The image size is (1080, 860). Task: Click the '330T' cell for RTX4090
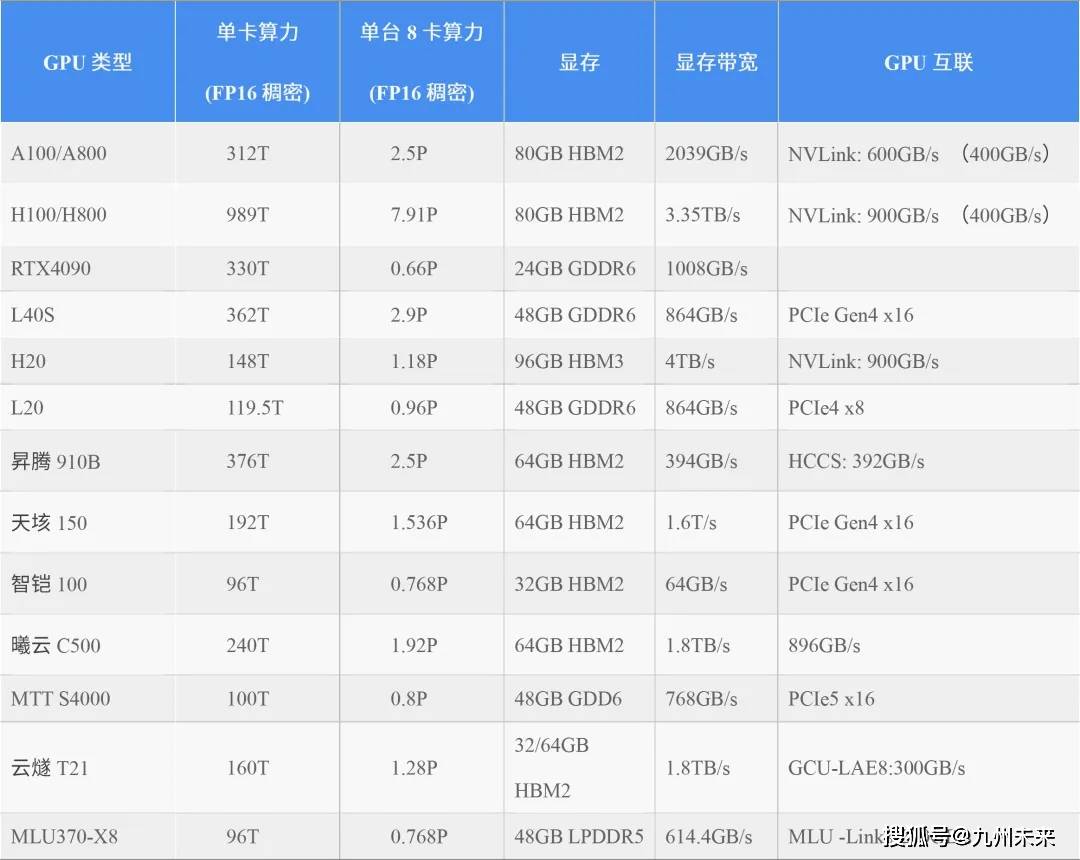248,268
